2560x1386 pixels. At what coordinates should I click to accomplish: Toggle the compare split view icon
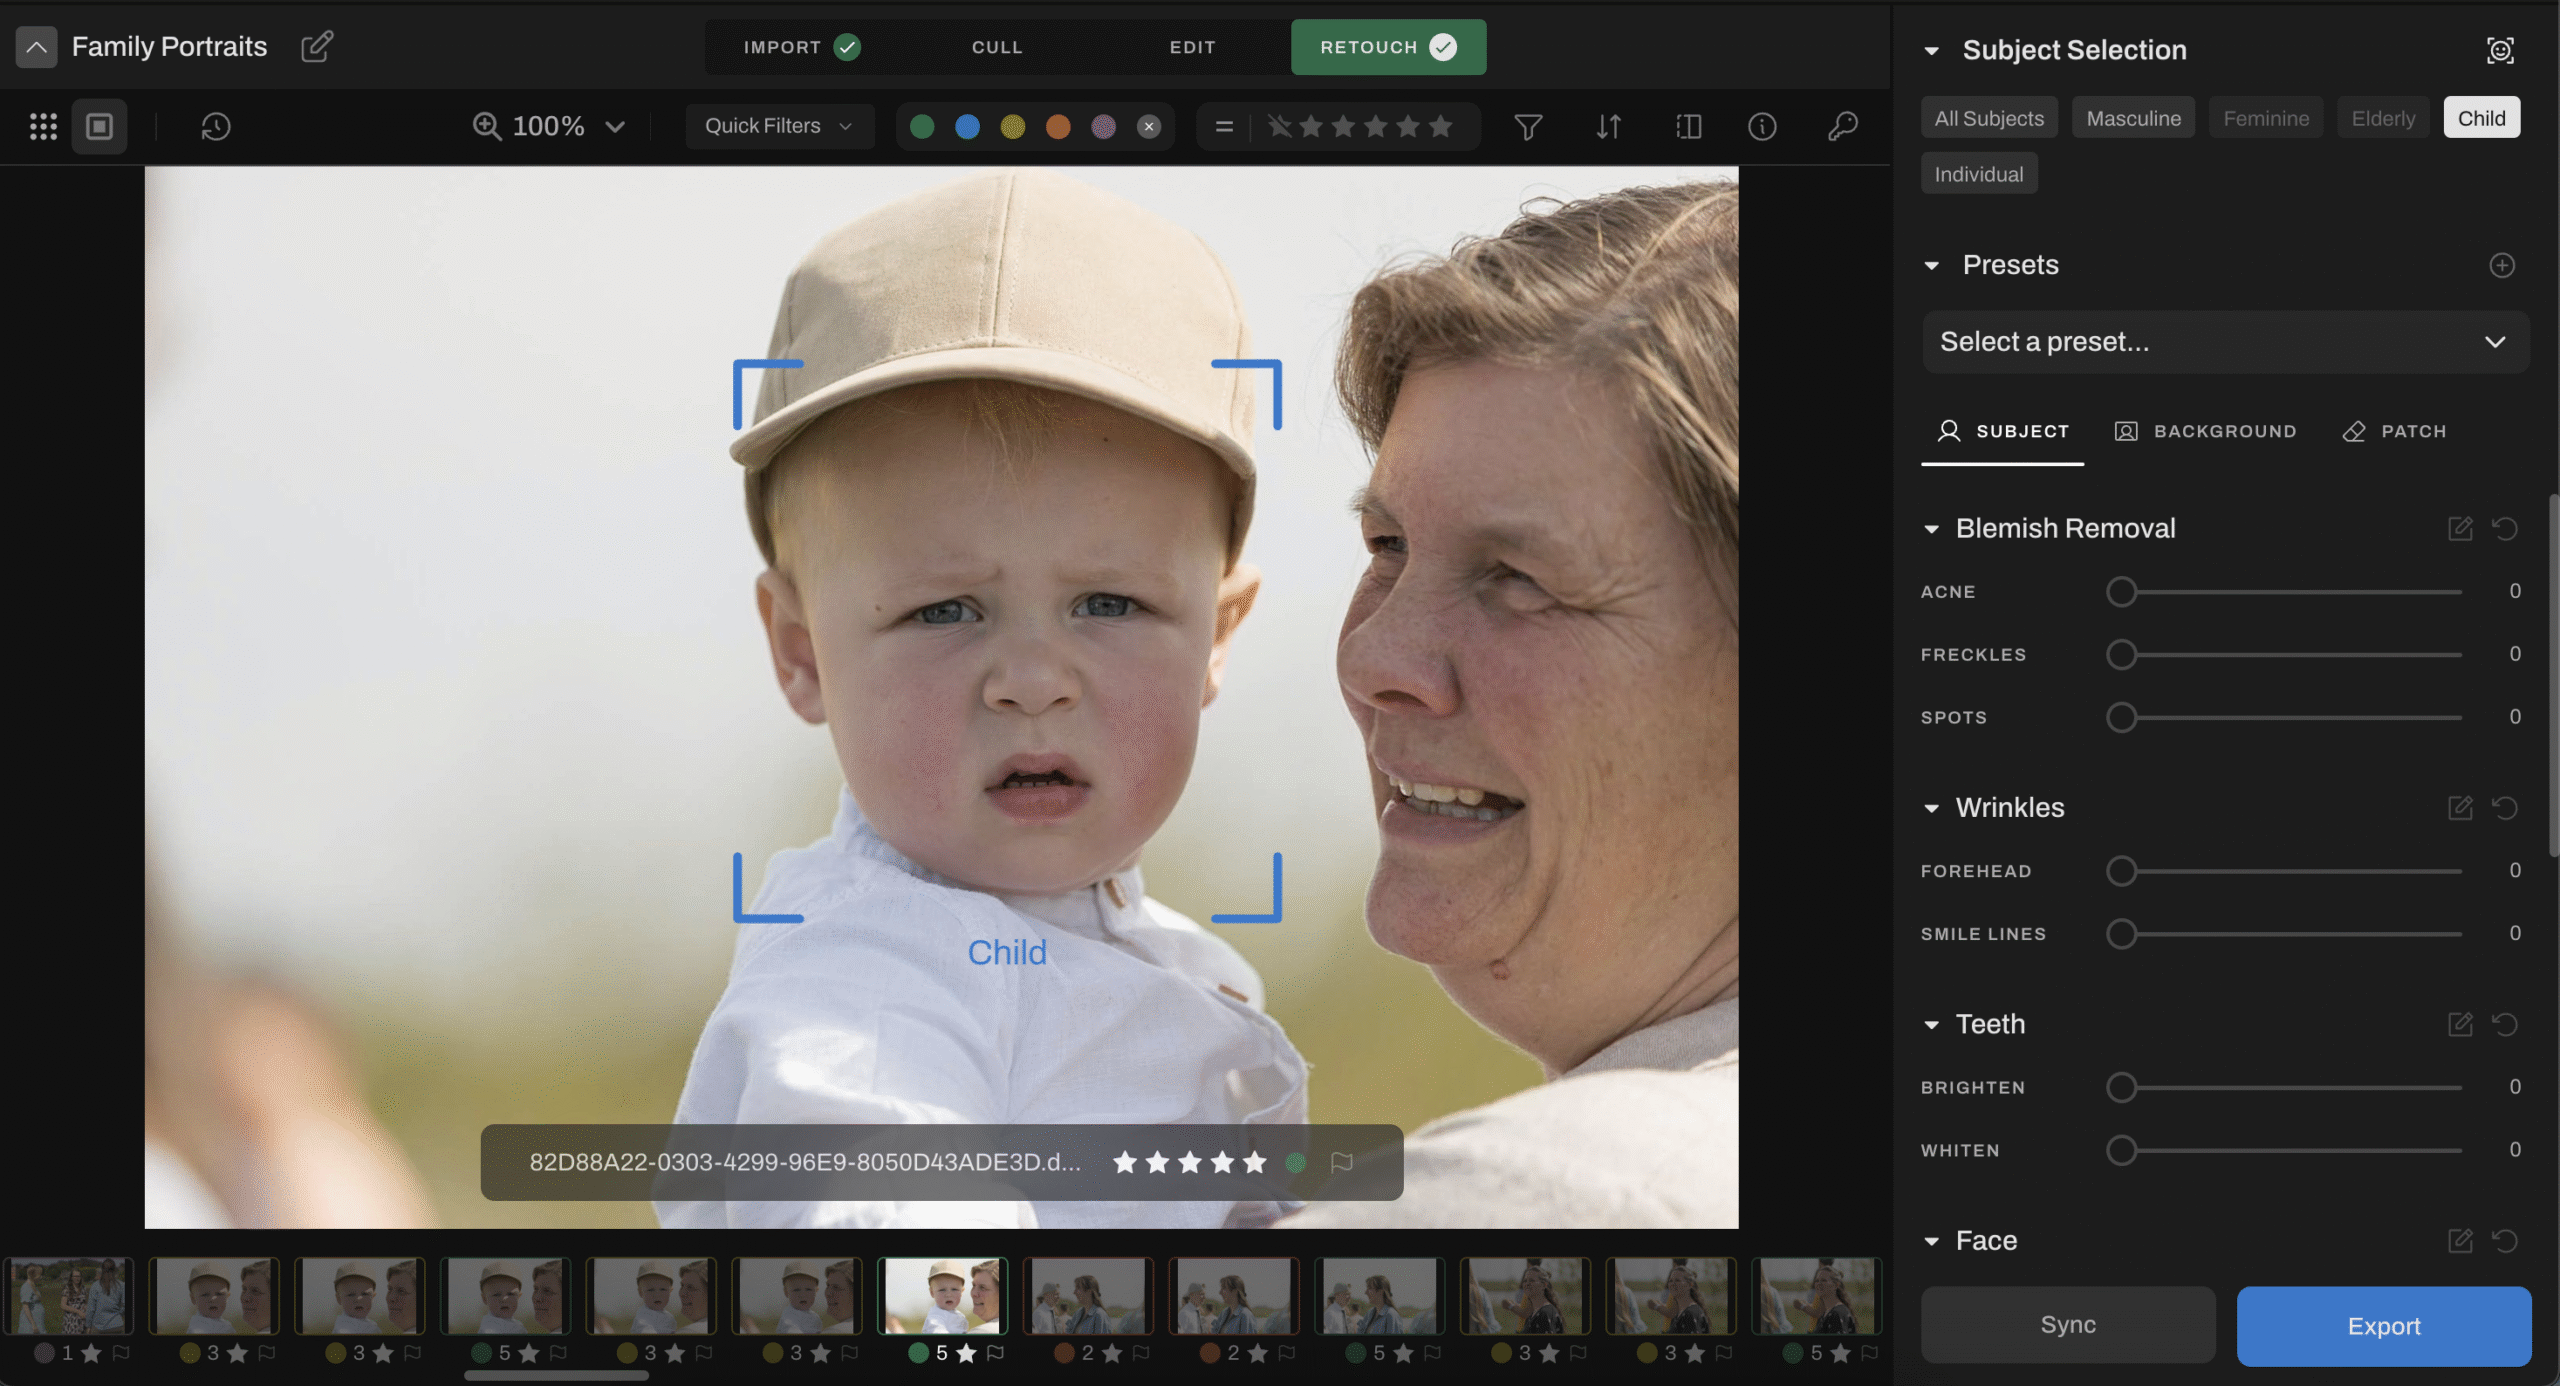point(1688,126)
